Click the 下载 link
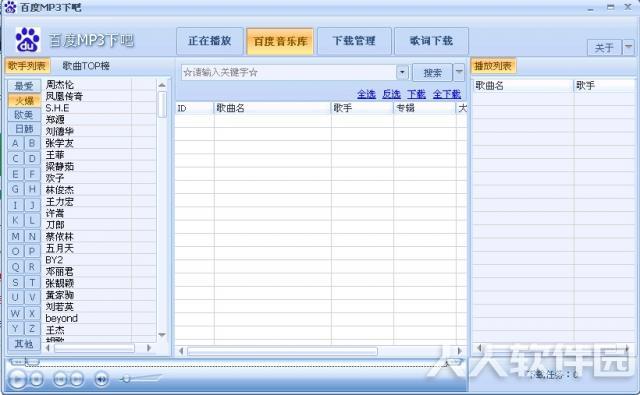Image resolution: width=640 pixels, height=395 pixels. point(416,94)
